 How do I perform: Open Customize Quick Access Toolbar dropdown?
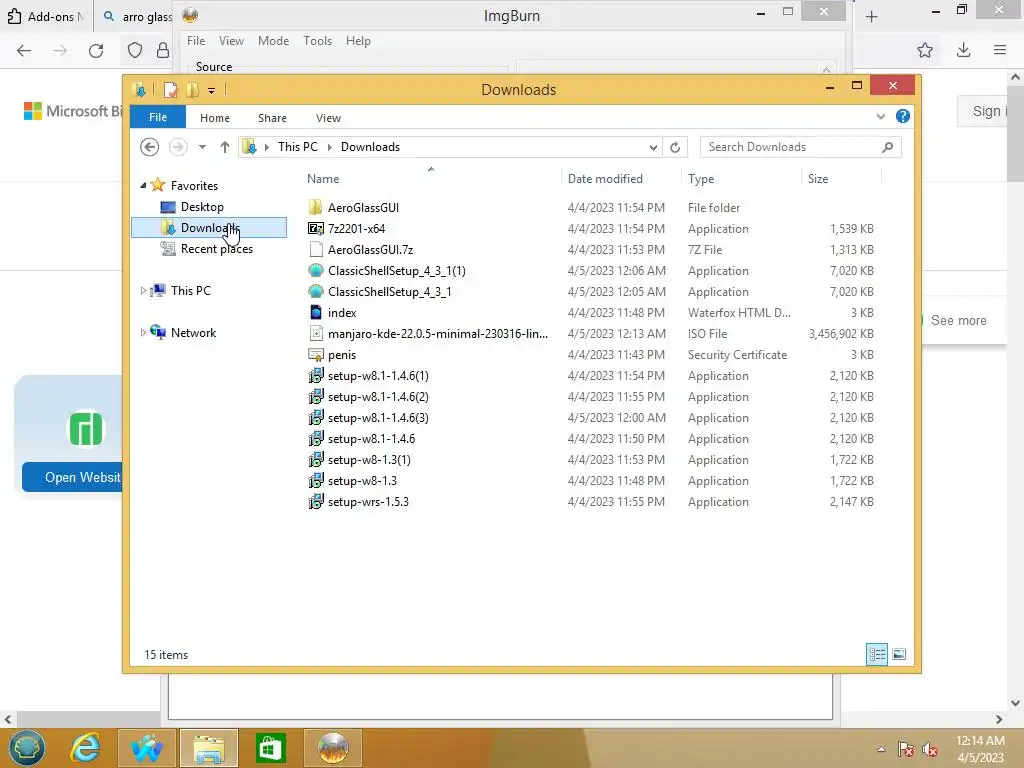[x=212, y=91]
